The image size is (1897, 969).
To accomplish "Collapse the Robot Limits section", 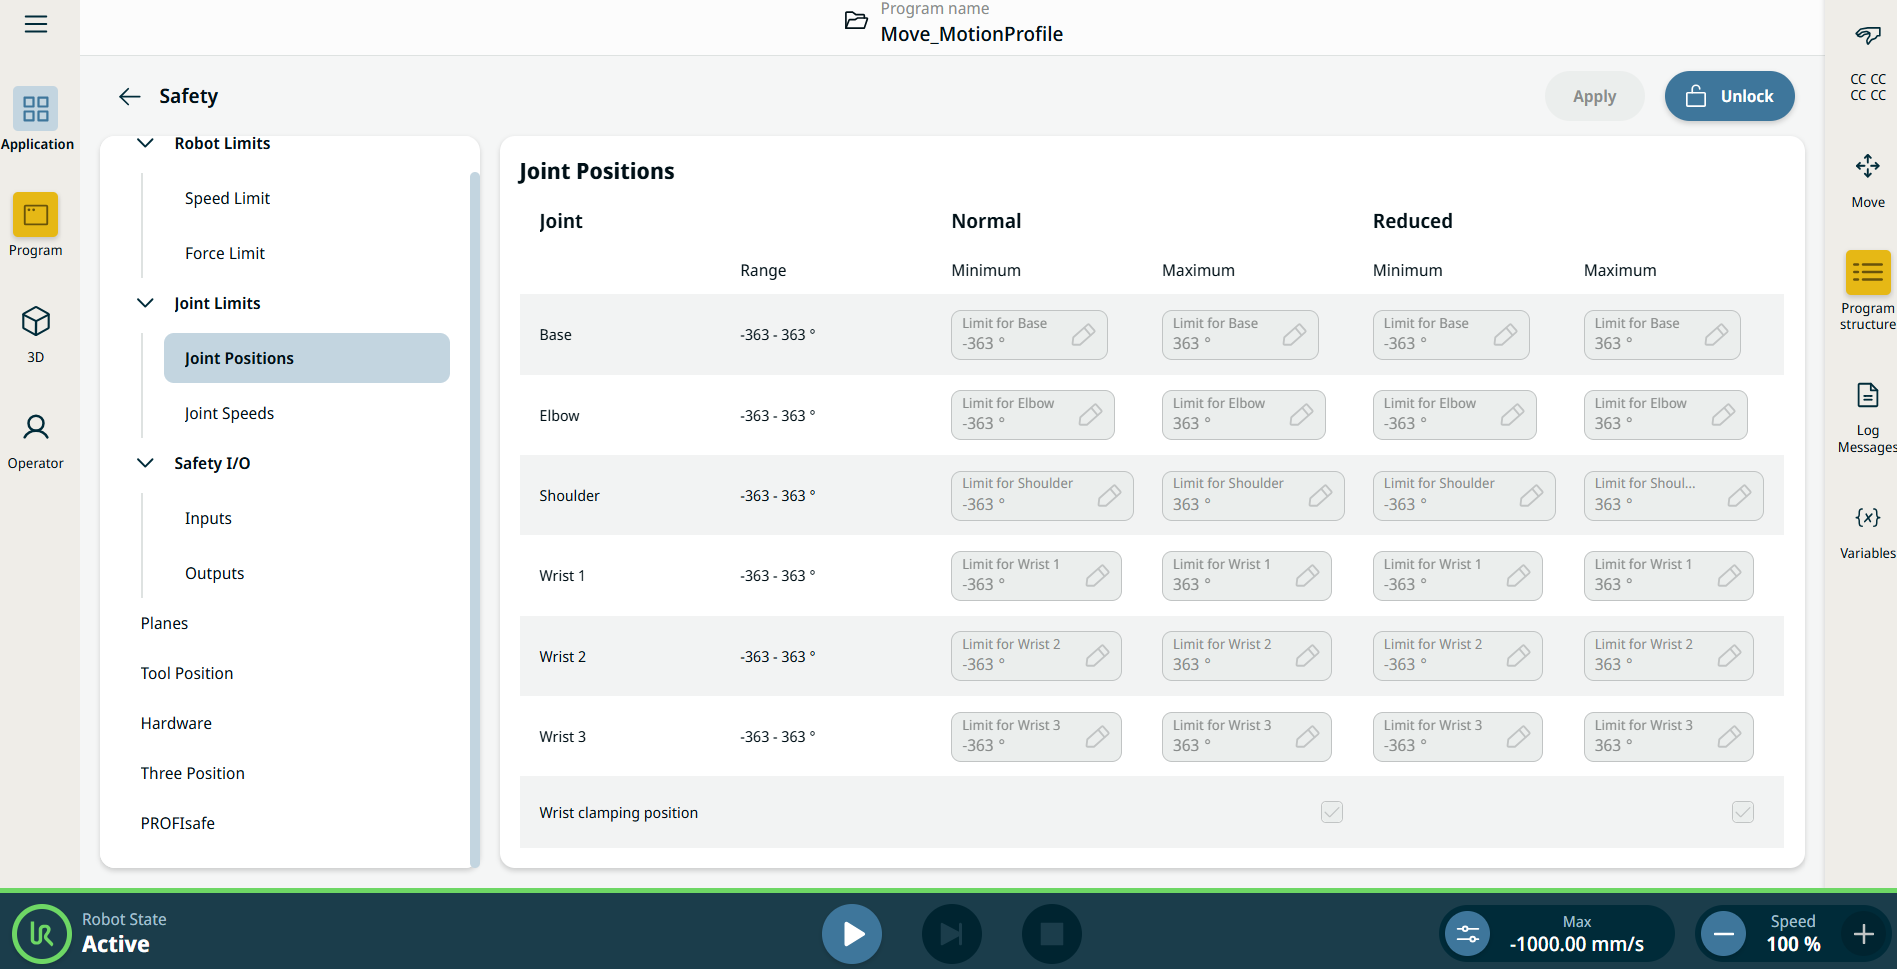I will (x=145, y=143).
